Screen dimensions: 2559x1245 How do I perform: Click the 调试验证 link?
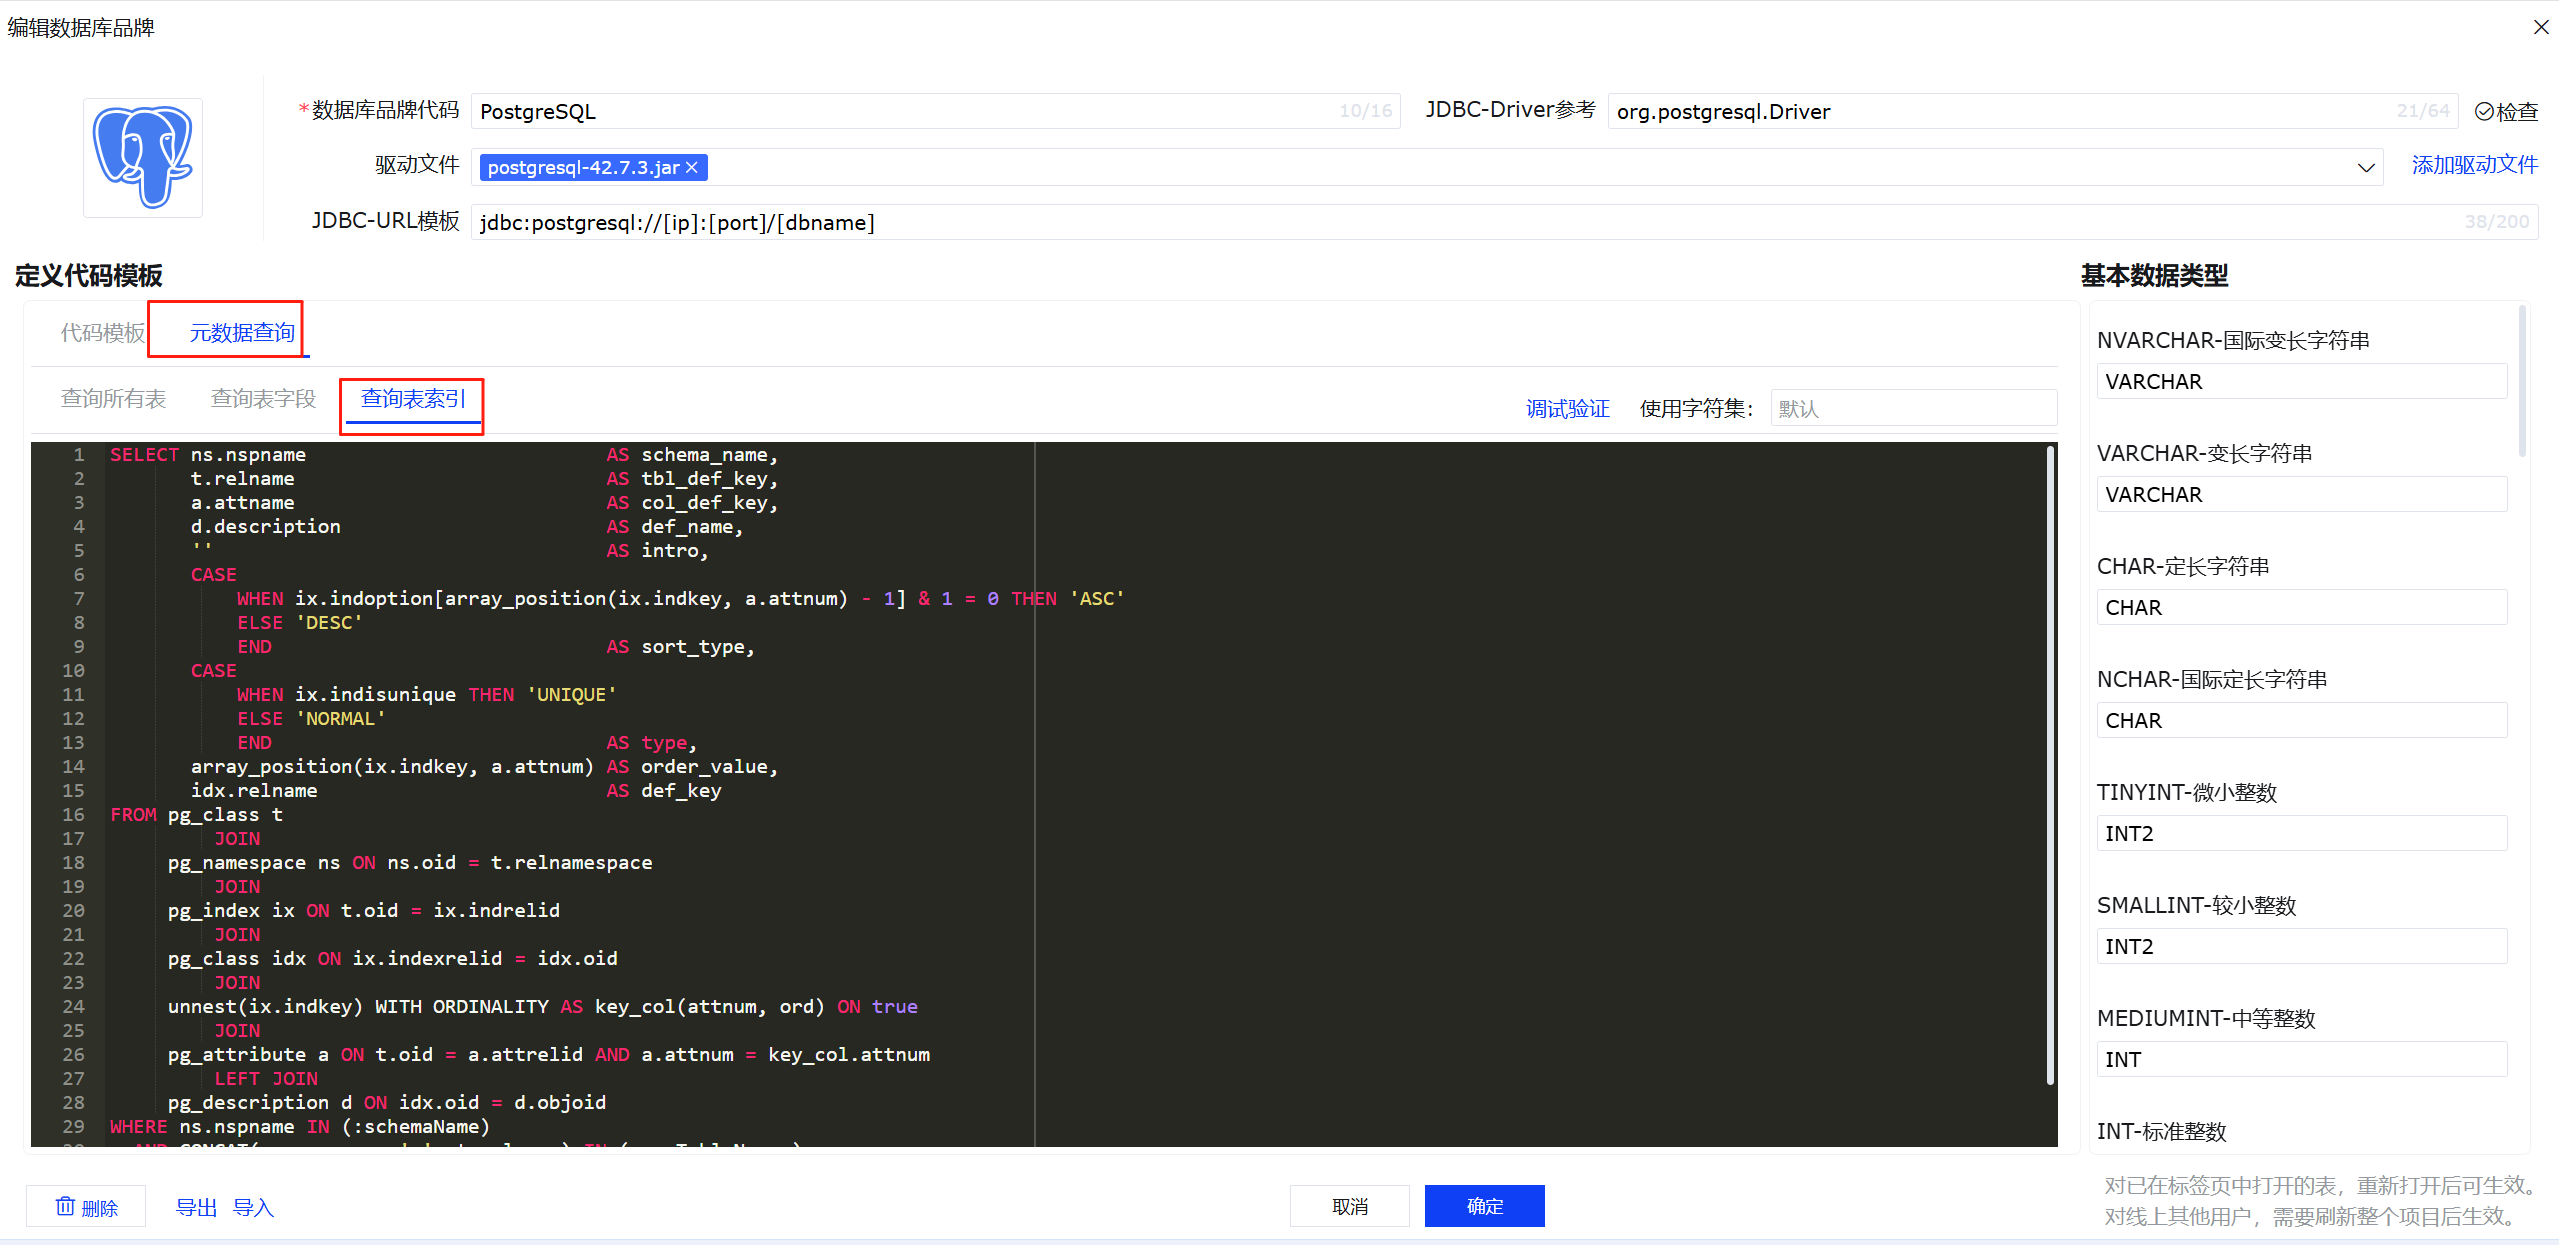pyautogui.click(x=1567, y=408)
